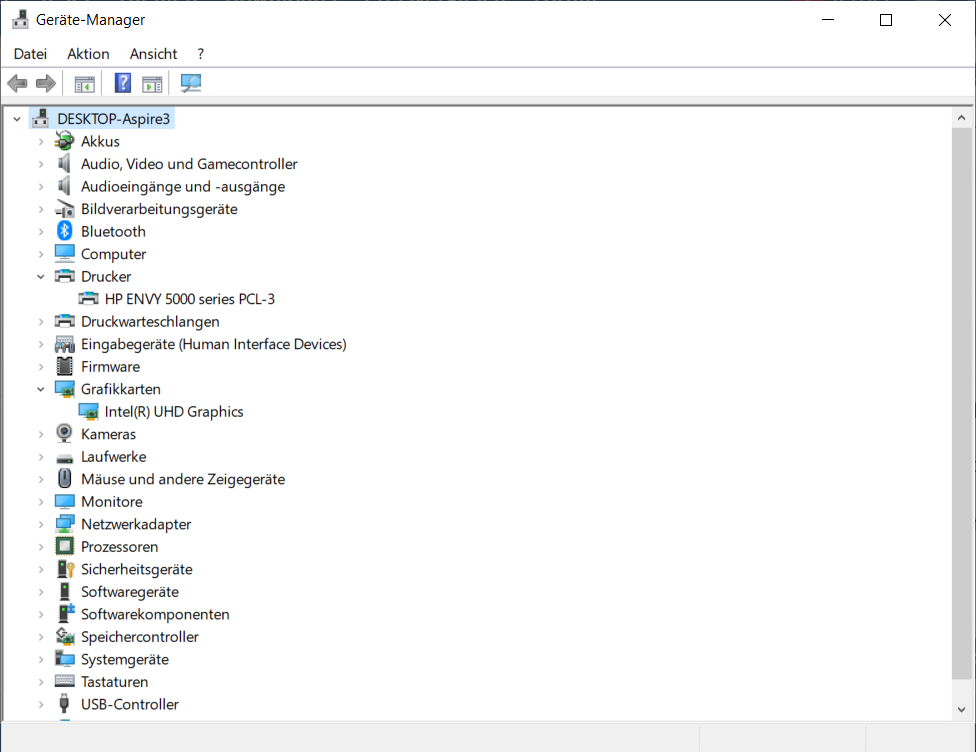
Task: Click the Softwarekomponenten icon
Action: 65,613
